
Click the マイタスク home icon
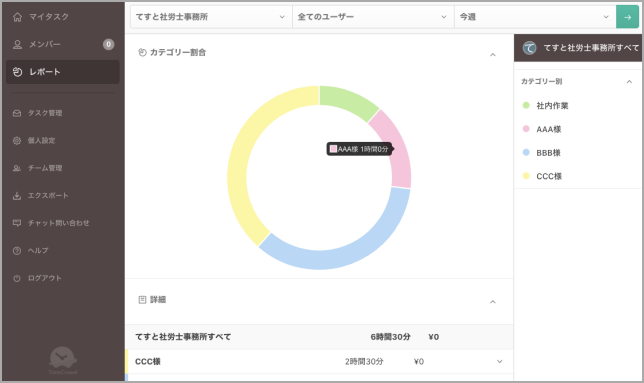click(17, 17)
